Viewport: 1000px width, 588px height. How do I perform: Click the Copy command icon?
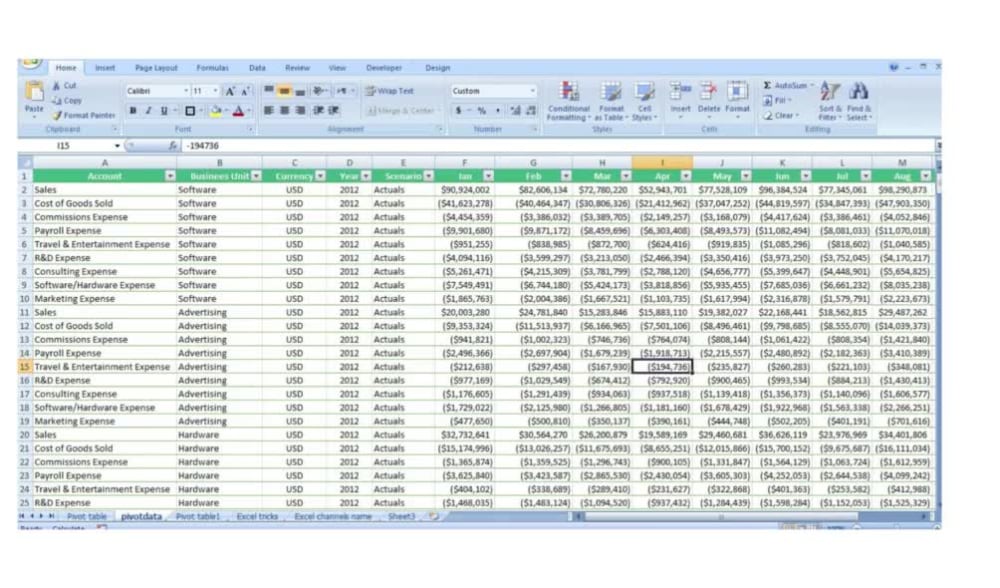(x=56, y=100)
